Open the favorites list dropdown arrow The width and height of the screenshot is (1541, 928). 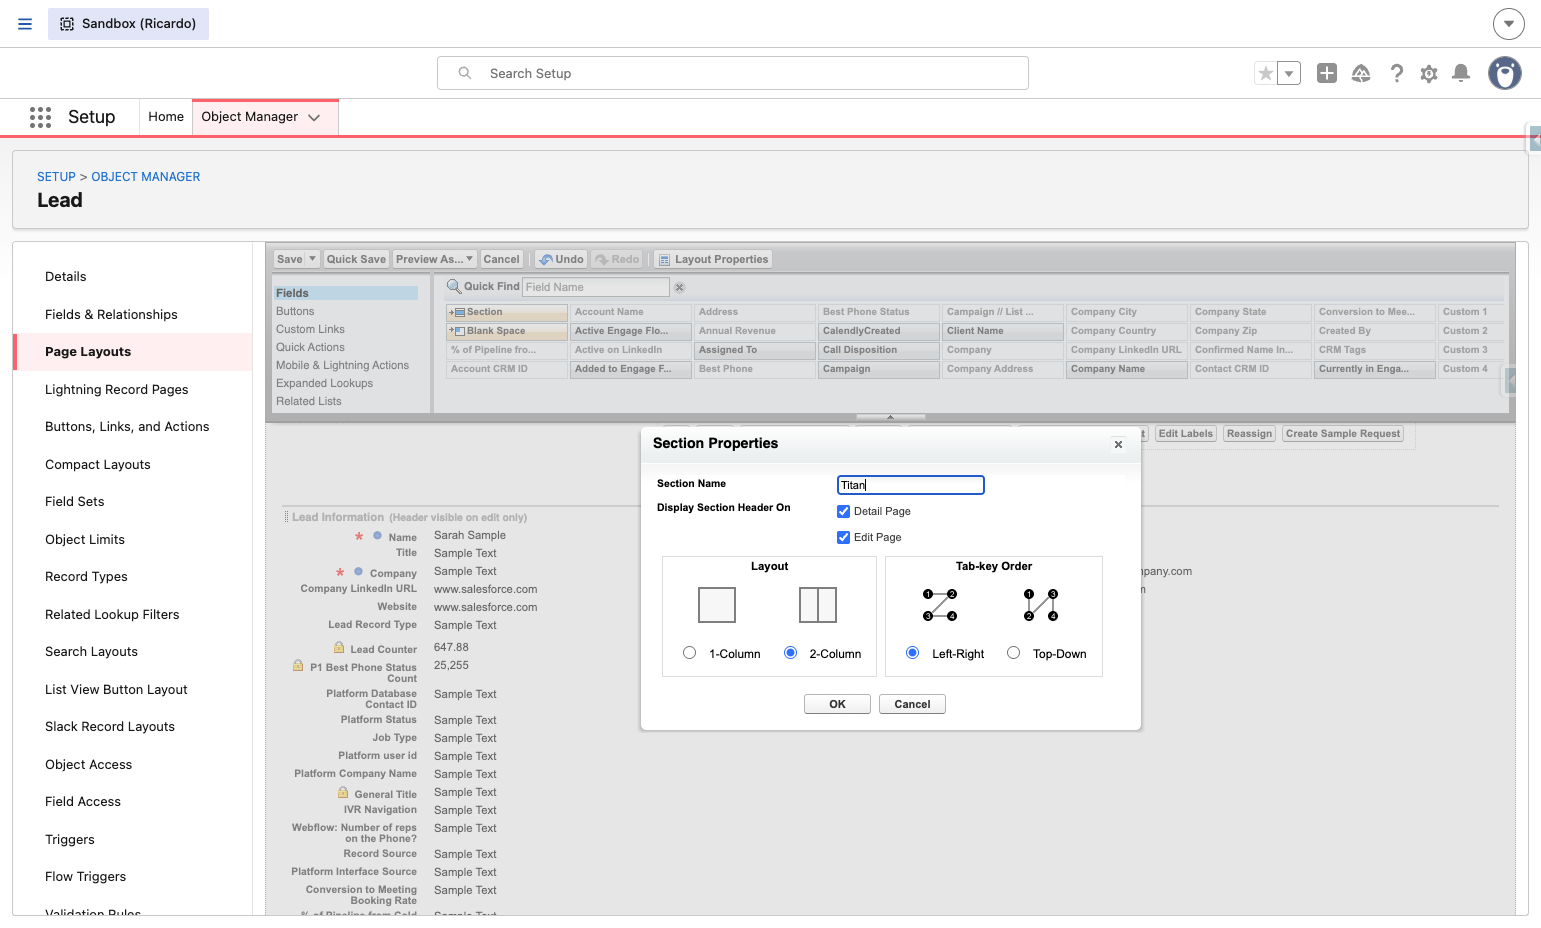point(1289,73)
